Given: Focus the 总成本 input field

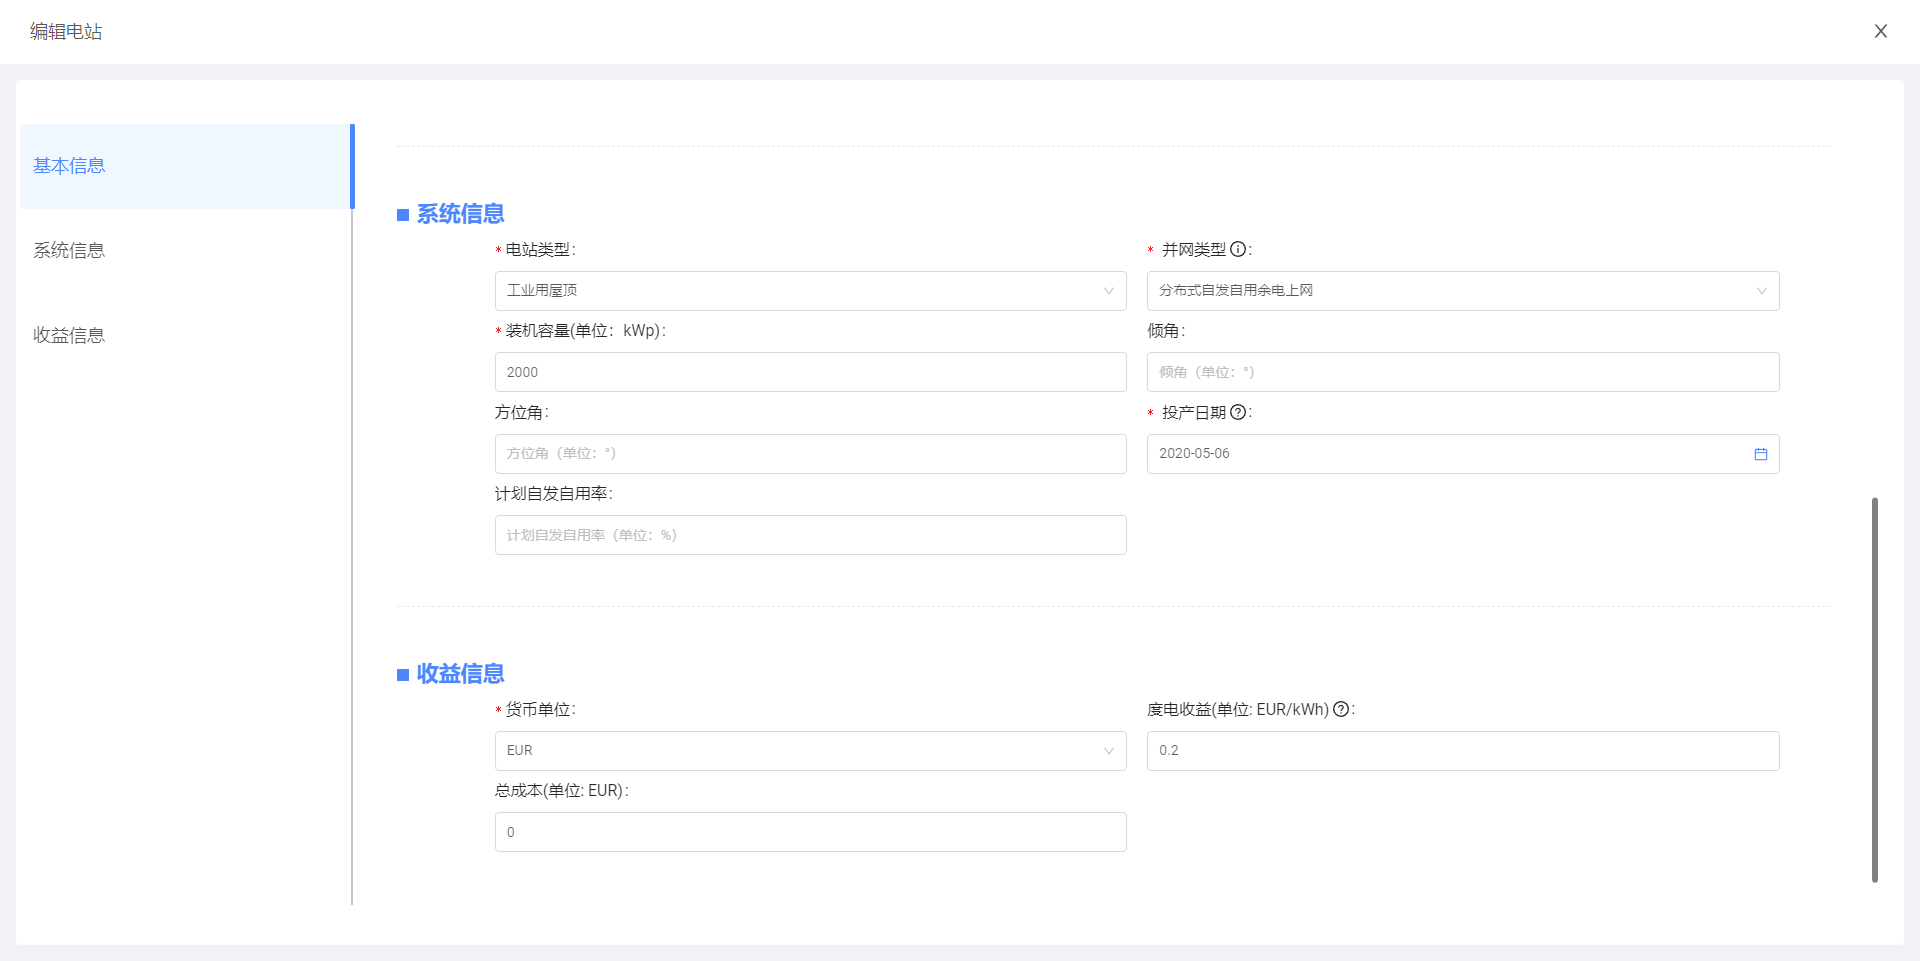Looking at the screenshot, I should point(810,832).
